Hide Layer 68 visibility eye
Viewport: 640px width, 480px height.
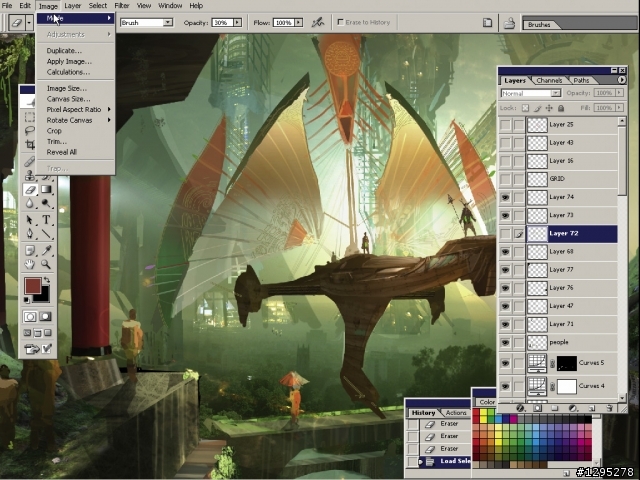coord(505,251)
